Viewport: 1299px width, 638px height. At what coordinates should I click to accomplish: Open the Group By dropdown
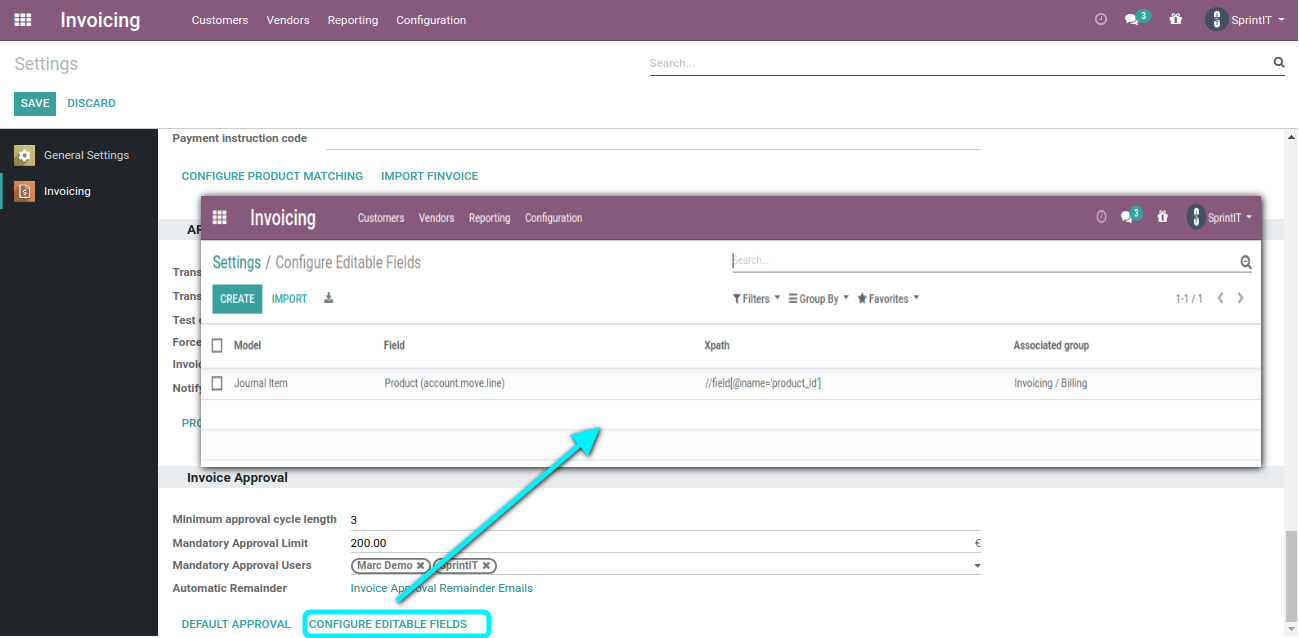[817, 297]
